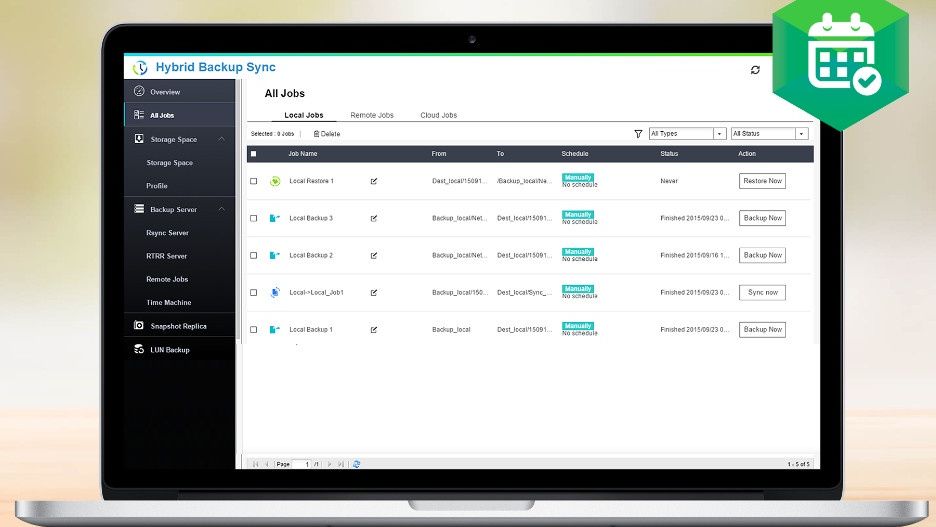Screen dimensions: 936x527
Task: Open the All Status dropdown
Action: (770, 134)
